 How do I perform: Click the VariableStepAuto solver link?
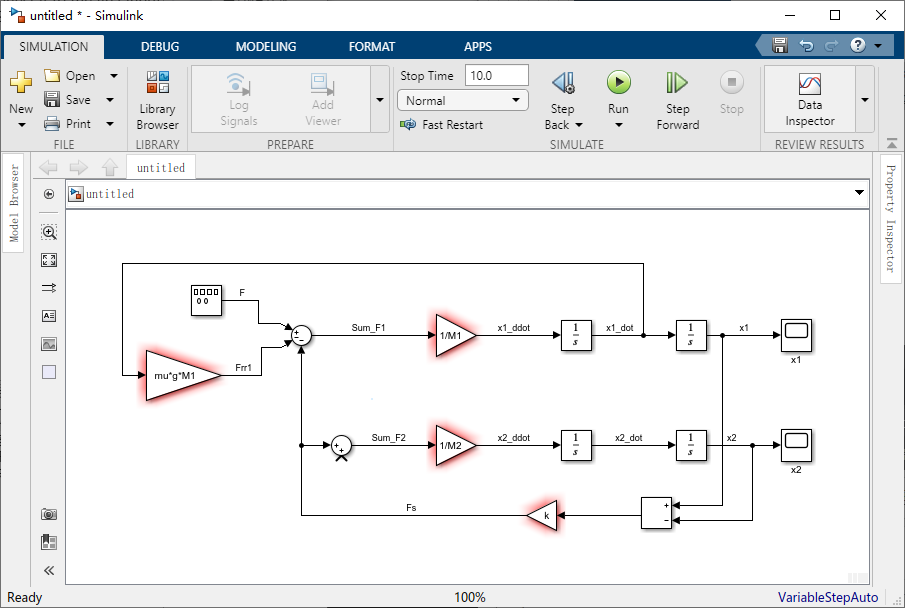click(828, 597)
